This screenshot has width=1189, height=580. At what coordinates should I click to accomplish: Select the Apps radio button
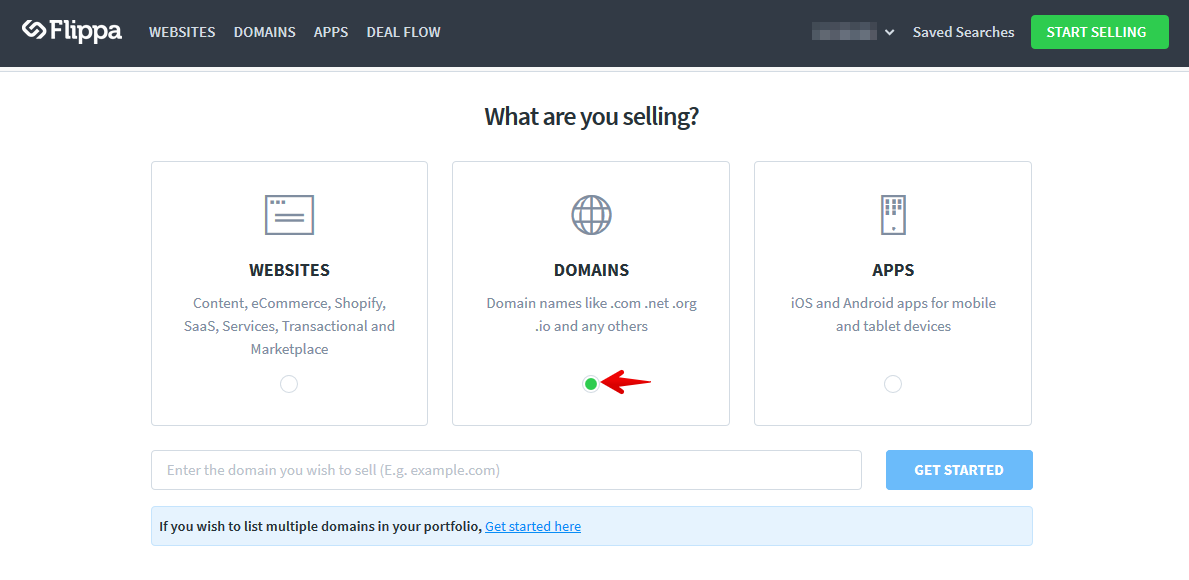tap(893, 384)
